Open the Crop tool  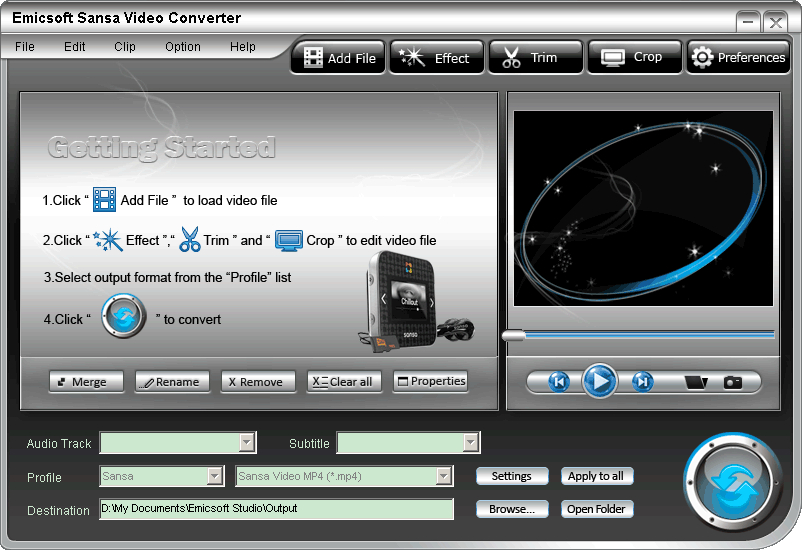(633, 58)
